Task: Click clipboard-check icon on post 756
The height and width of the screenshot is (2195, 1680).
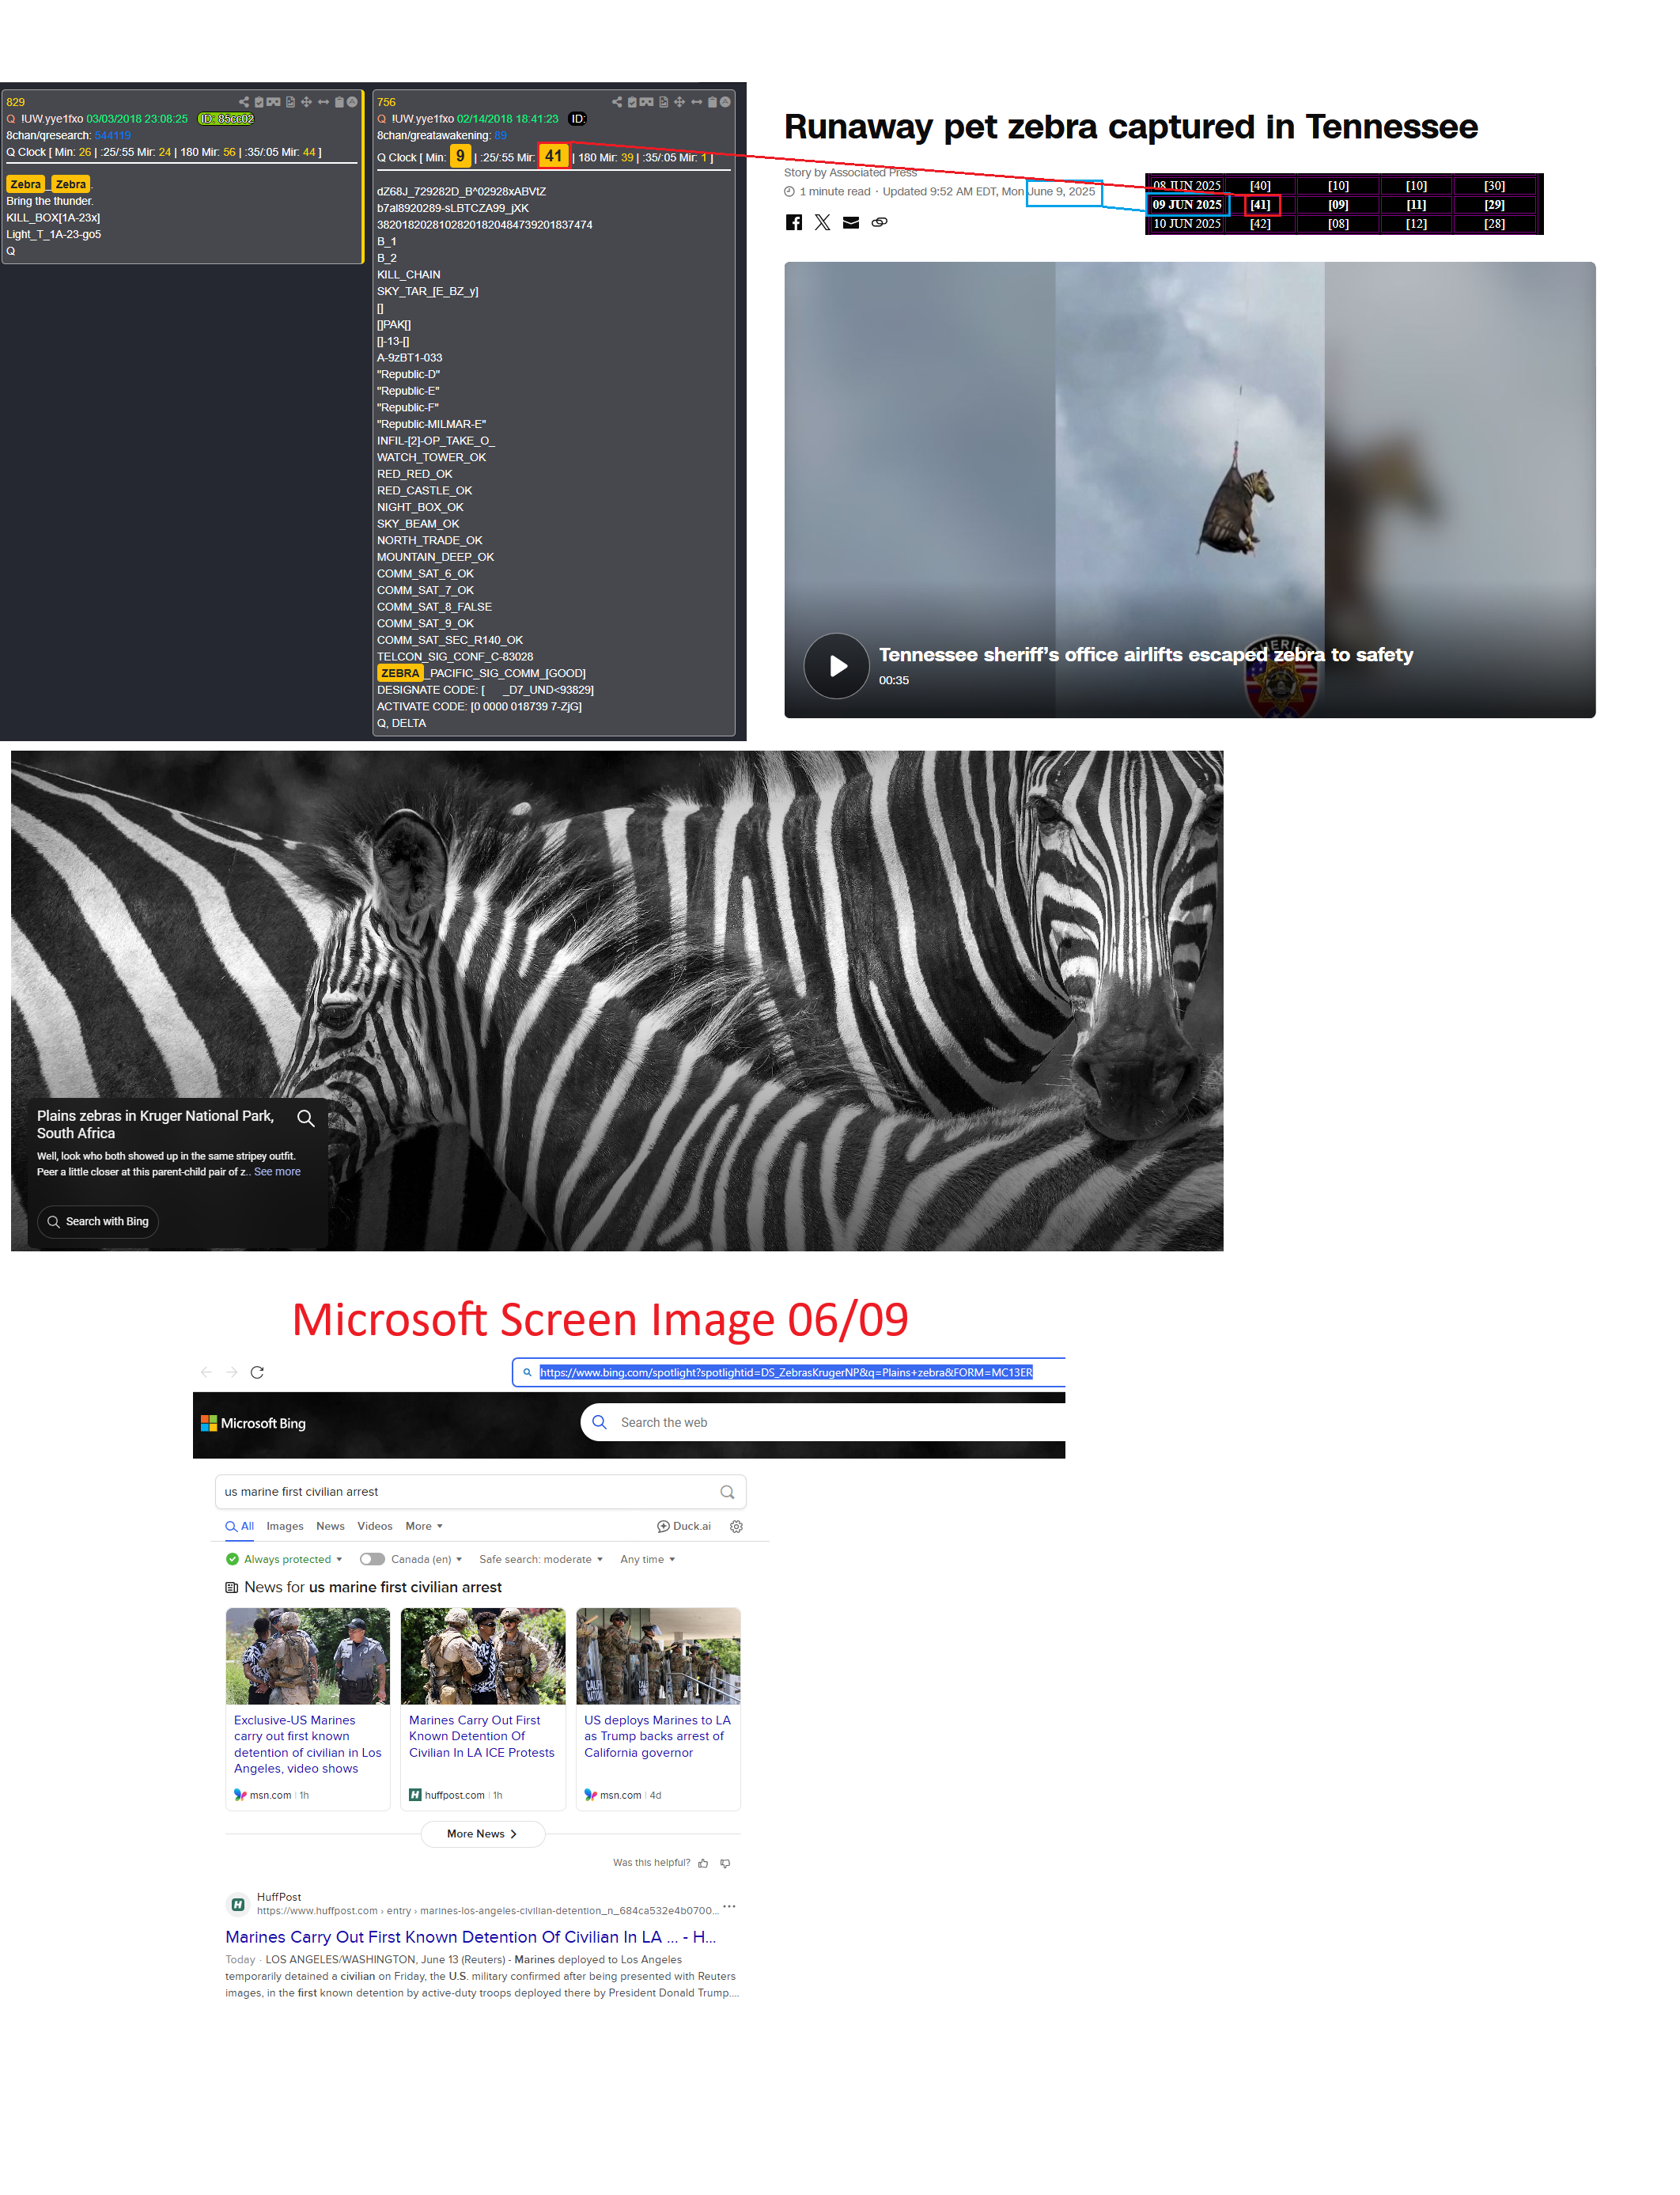Action: click(x=632, y=102)
